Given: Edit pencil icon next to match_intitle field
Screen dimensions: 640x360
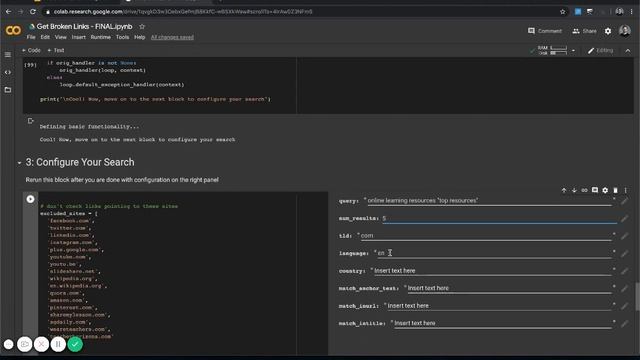Looking at the screenshot, I should 624,324.
